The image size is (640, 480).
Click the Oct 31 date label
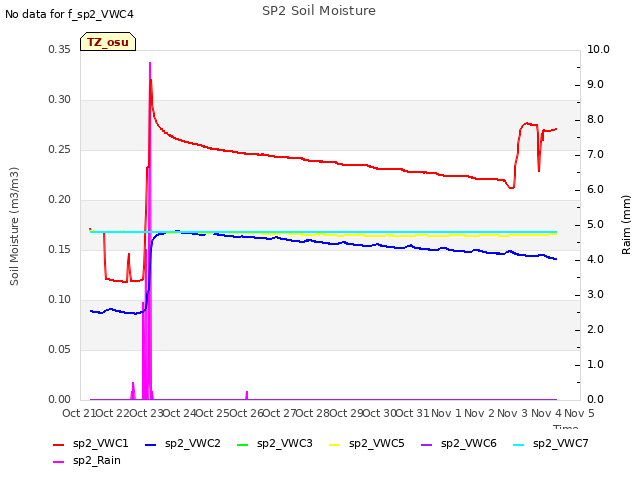click(413, 413)
